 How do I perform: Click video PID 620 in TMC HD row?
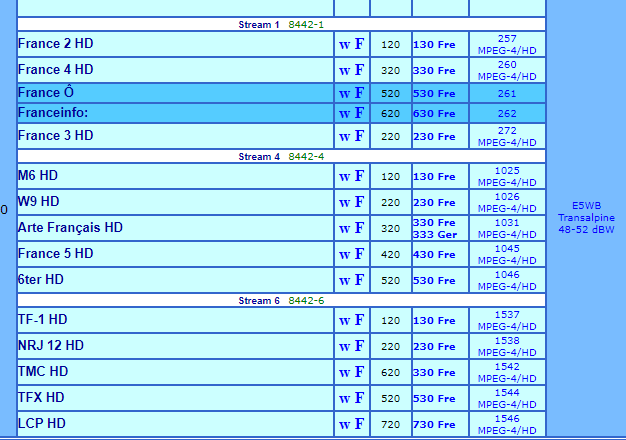click(x=390, y=373)
